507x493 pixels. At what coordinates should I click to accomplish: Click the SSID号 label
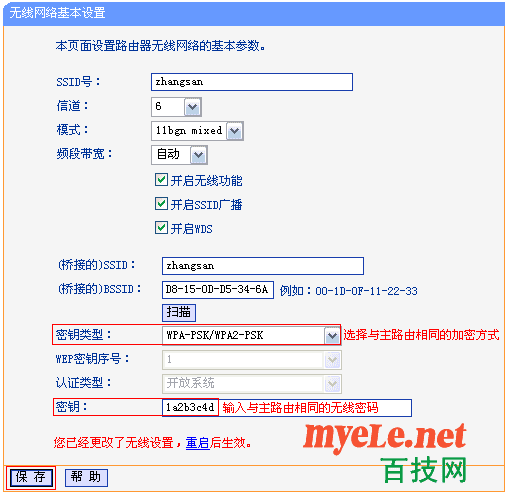[x=78, y=82]
